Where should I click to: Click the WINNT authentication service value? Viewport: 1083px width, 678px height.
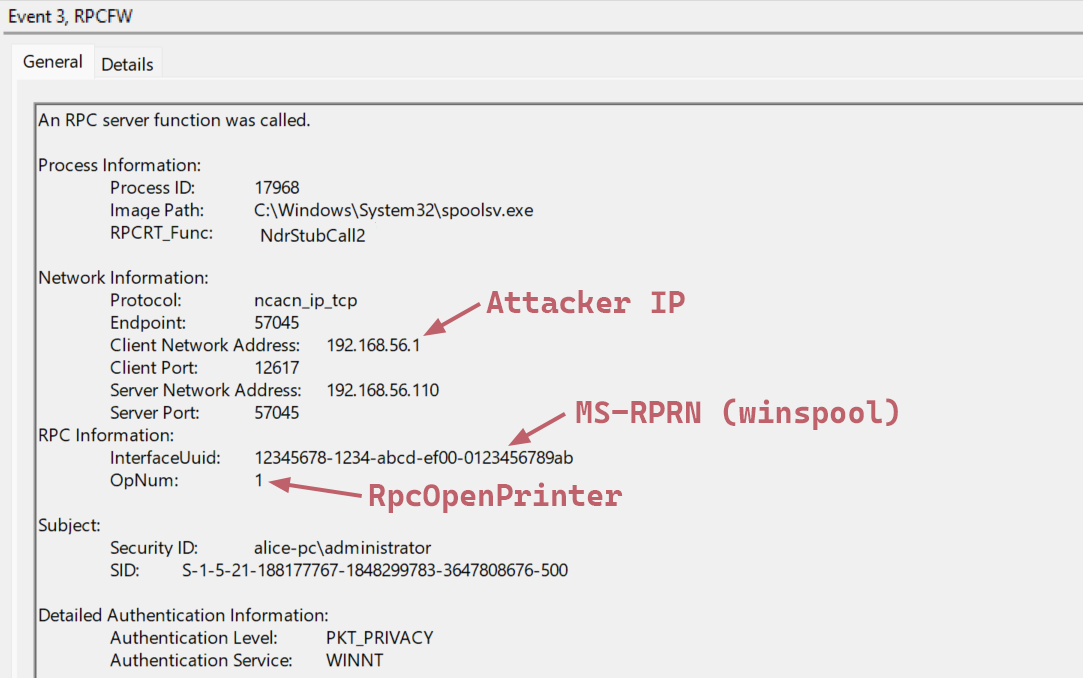354,660
